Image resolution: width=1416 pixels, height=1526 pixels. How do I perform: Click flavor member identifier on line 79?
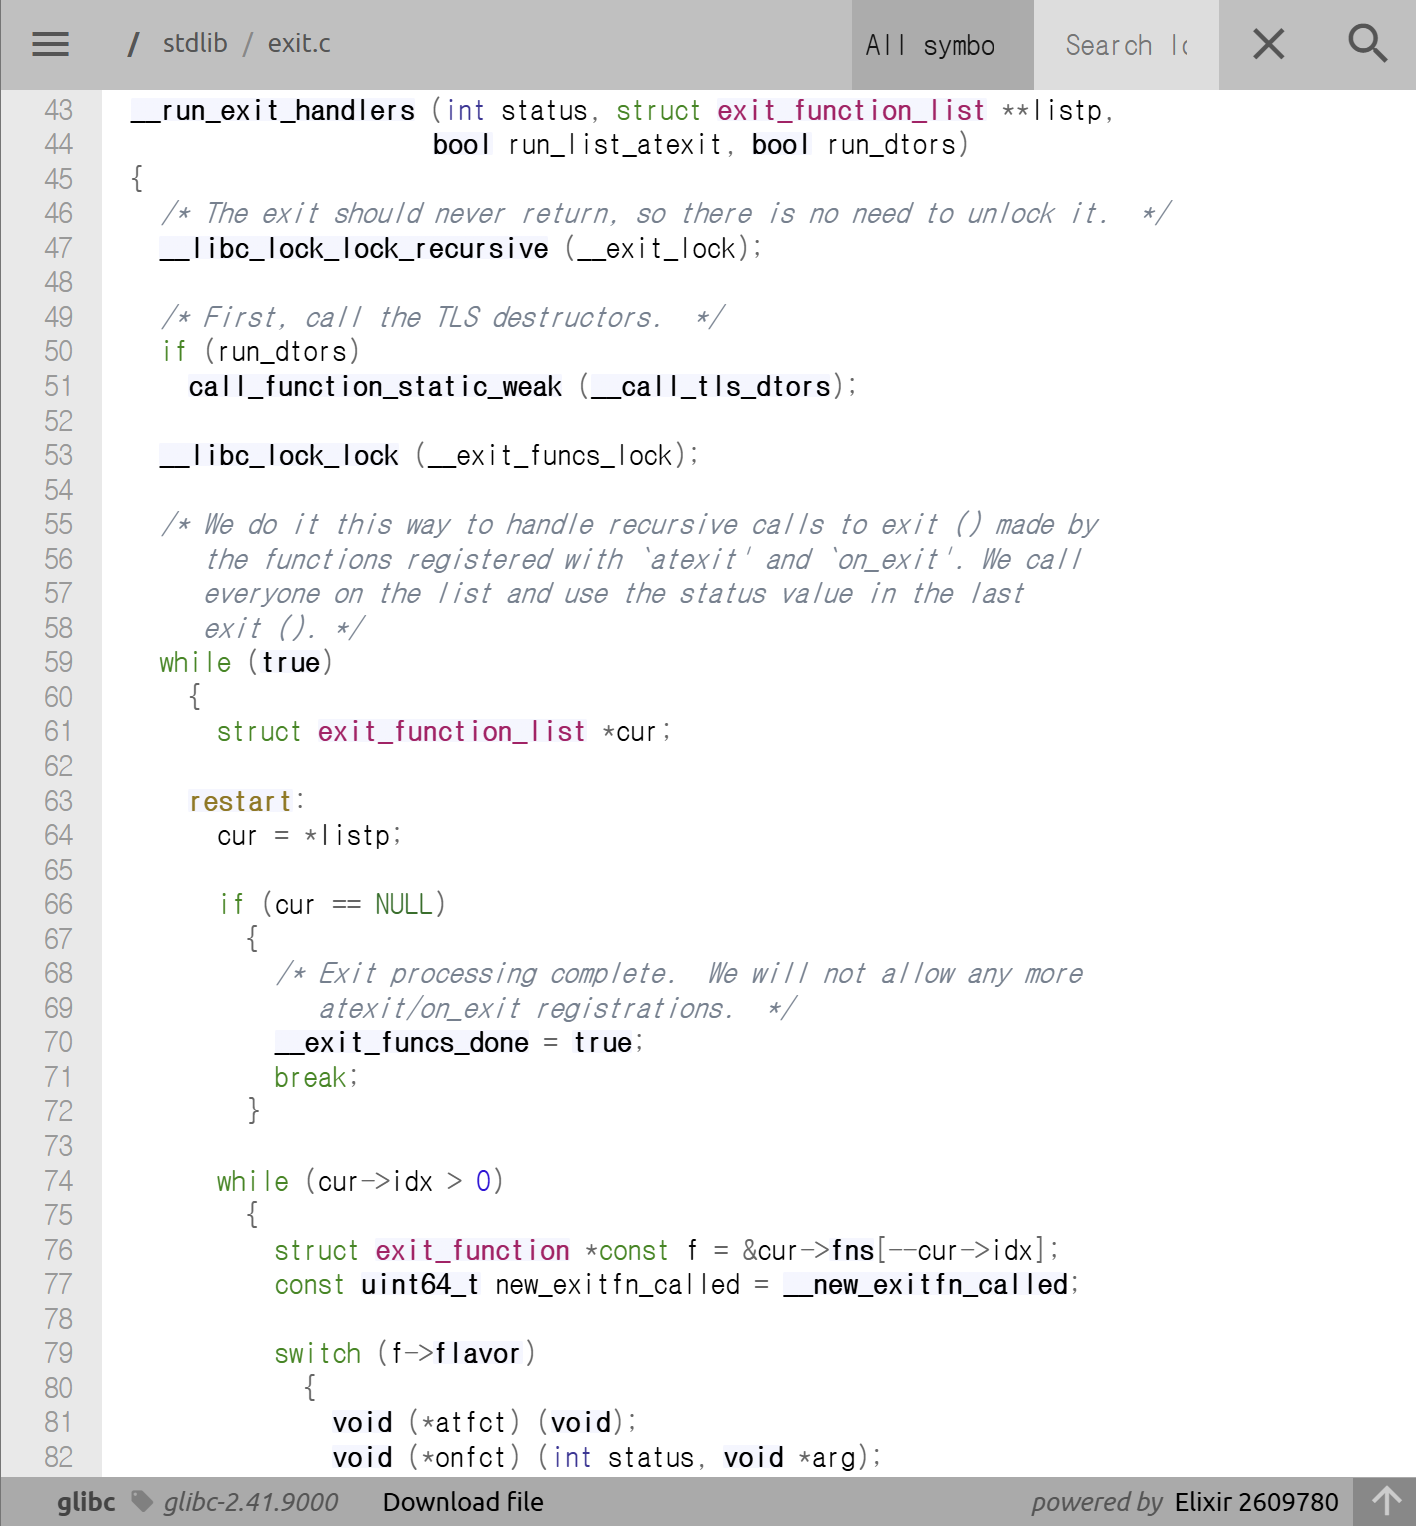pos(477,1353)
